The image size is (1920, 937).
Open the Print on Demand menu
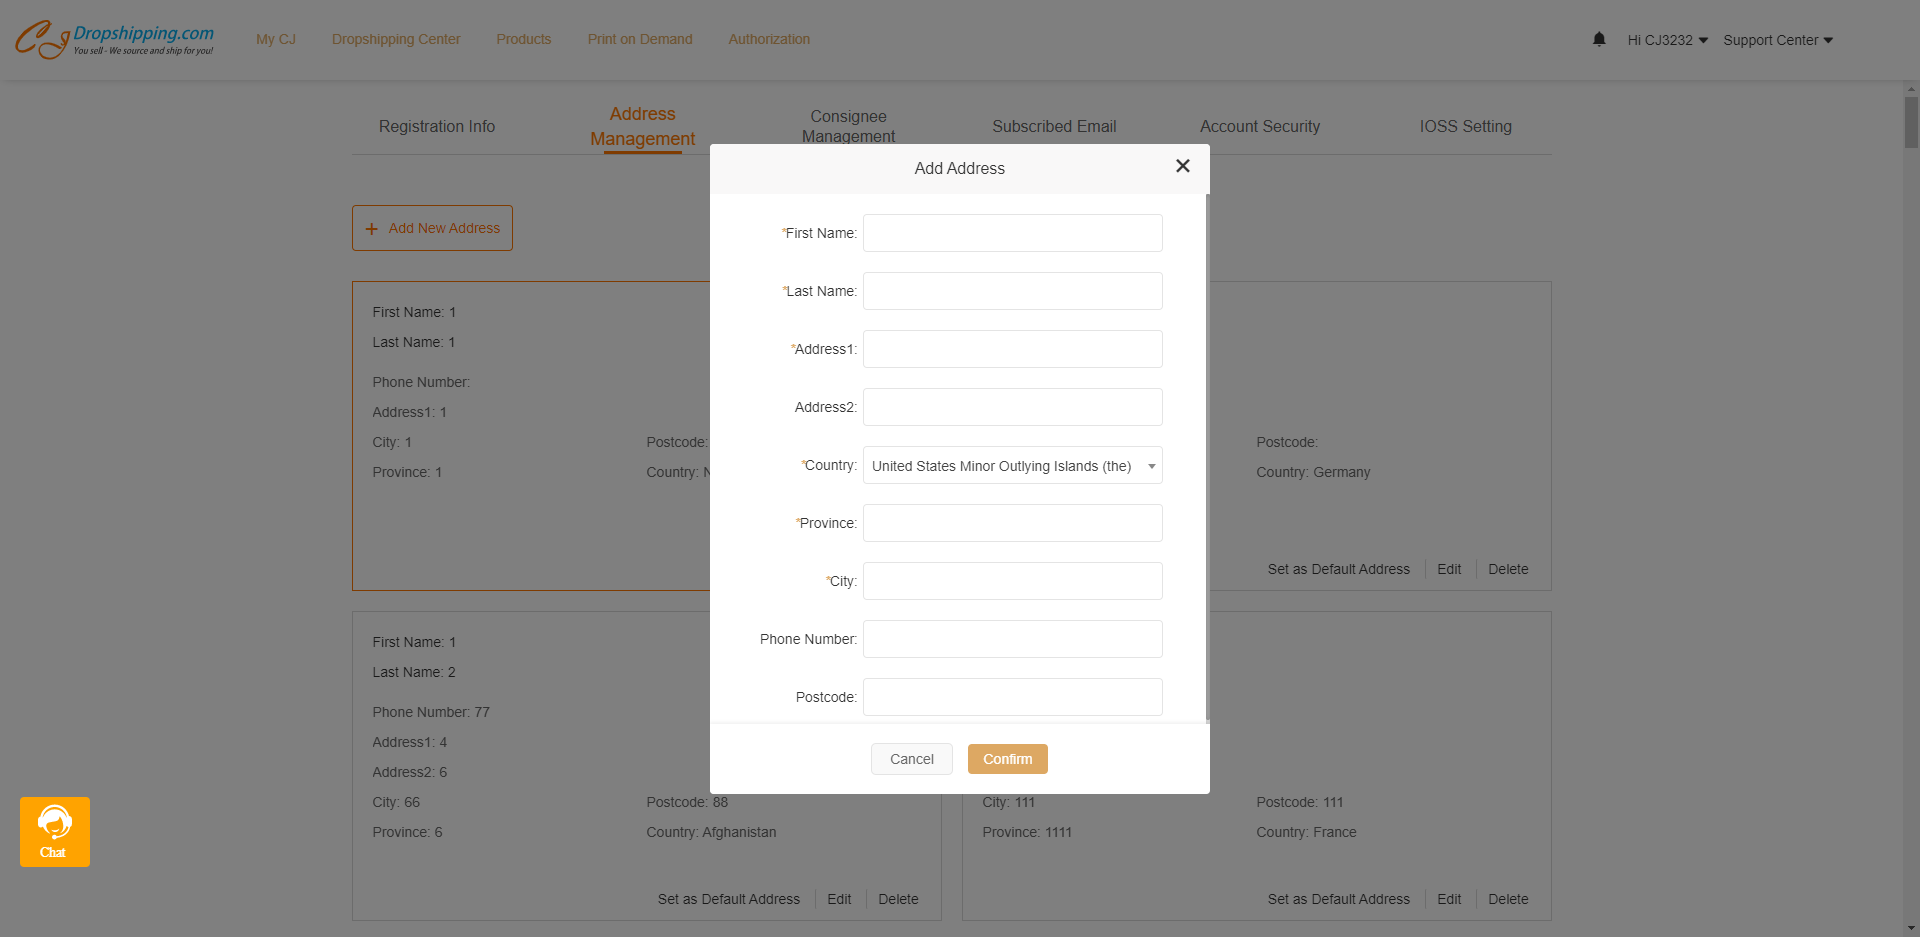(639, 39)
